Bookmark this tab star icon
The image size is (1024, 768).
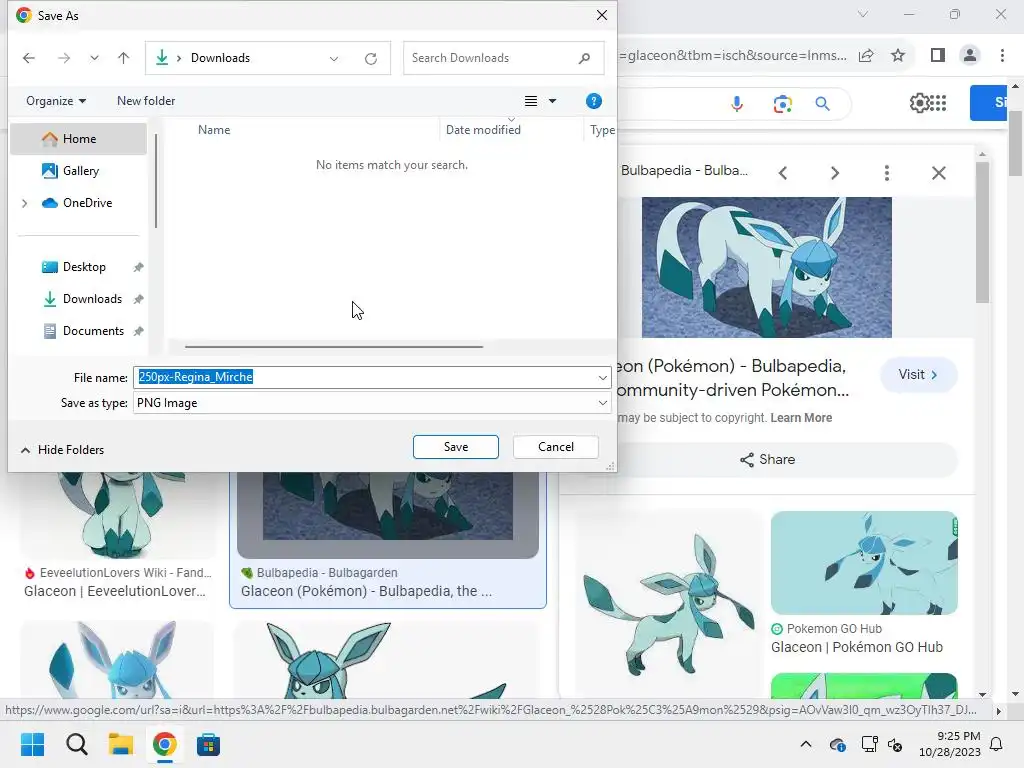pos(898,56)
